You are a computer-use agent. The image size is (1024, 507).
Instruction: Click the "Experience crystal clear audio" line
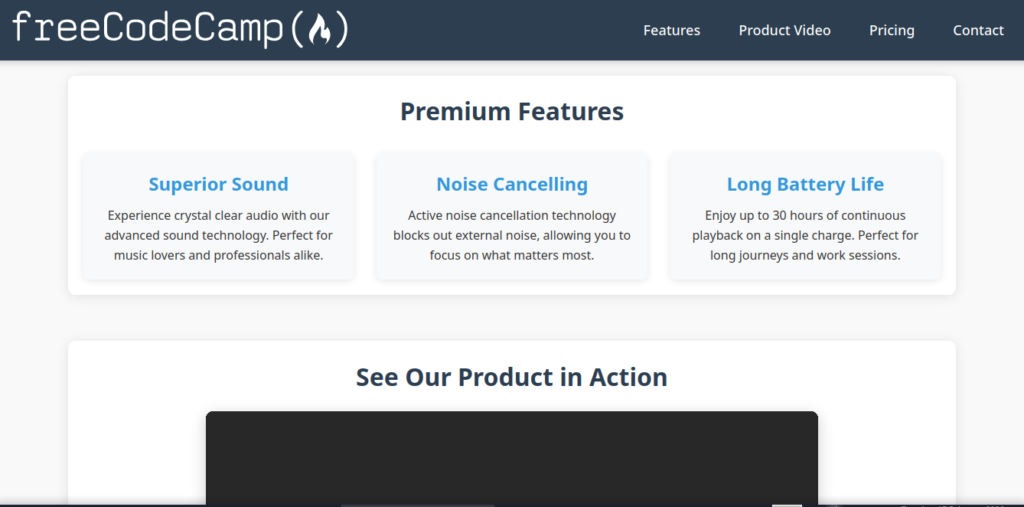tap(218, 215)
